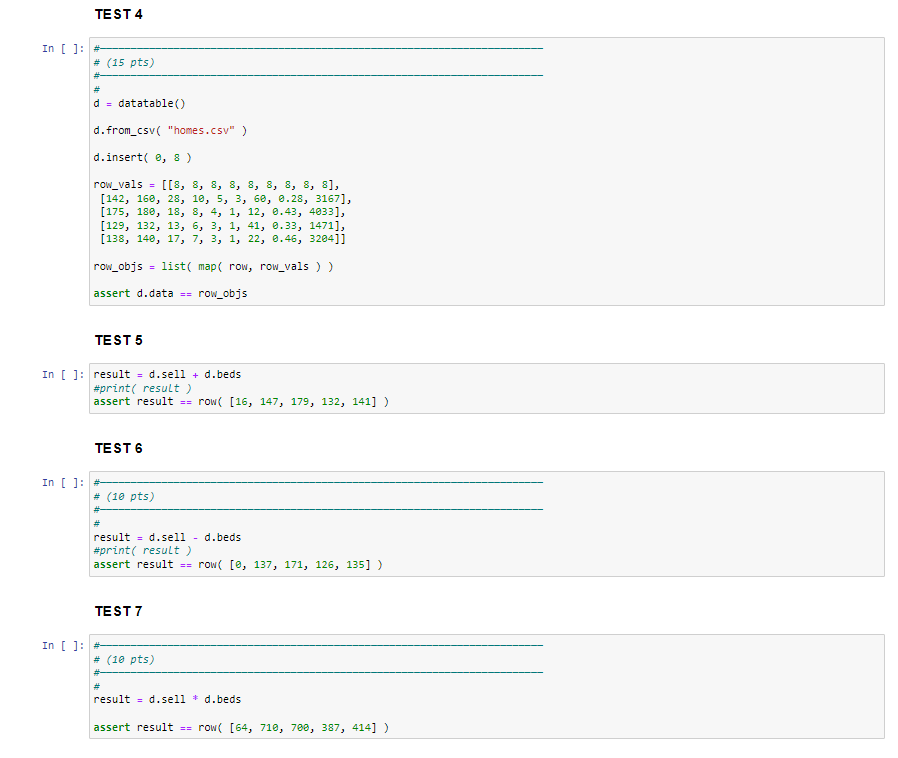
Task: Click the assert line in the TEST 7 cell
Action: [240, 727]
